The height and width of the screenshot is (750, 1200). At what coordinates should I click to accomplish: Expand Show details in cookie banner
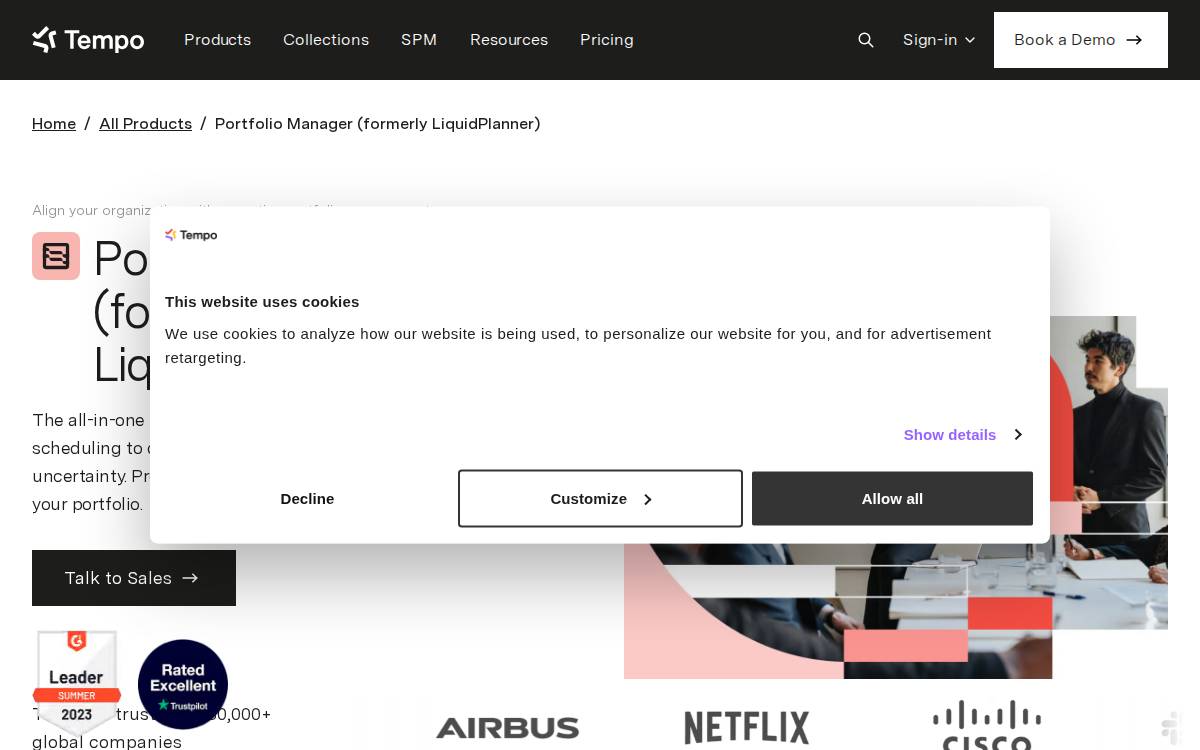(962, 434)
